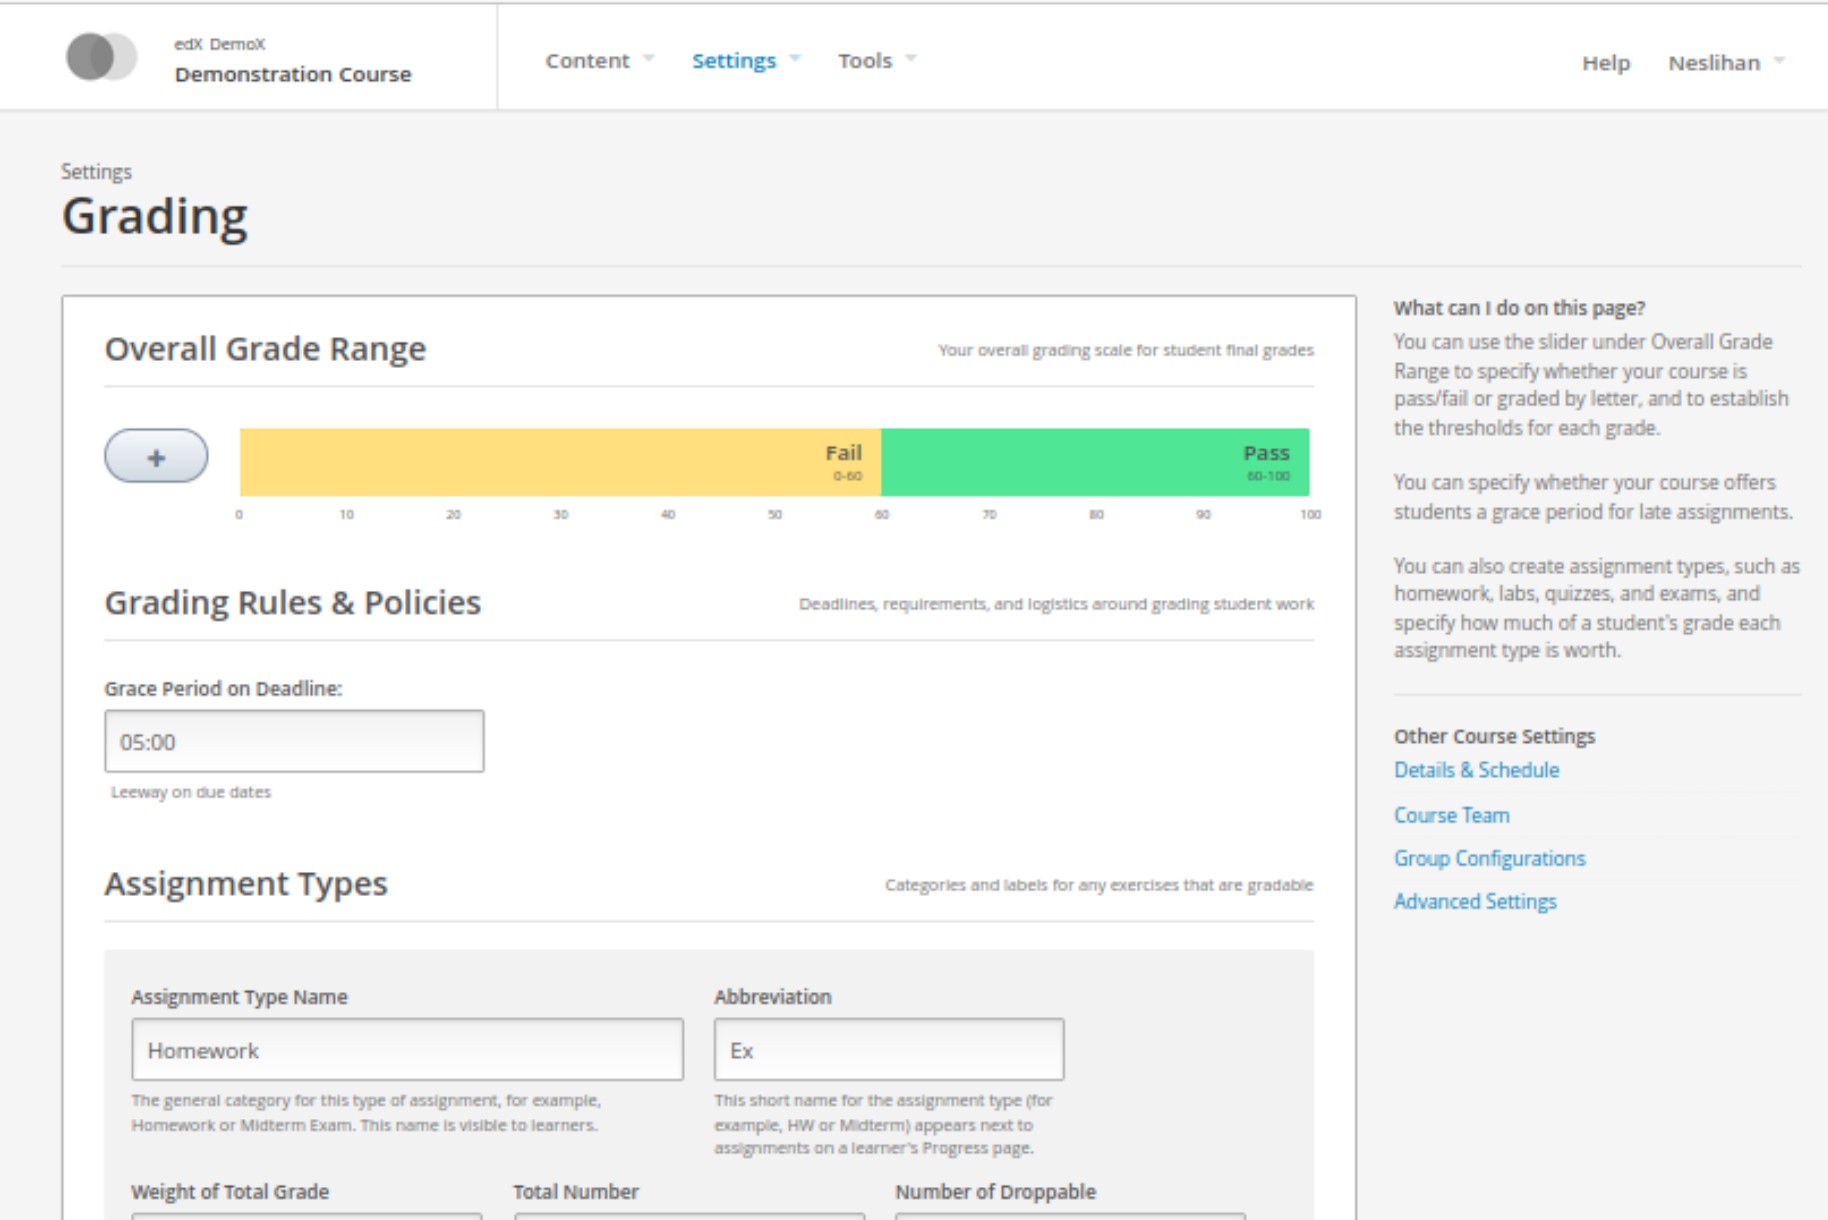This screenshot has height=1220, width=1828.
Task: Click the 'Grading Rules & Policies' heading
Action: 293,603
